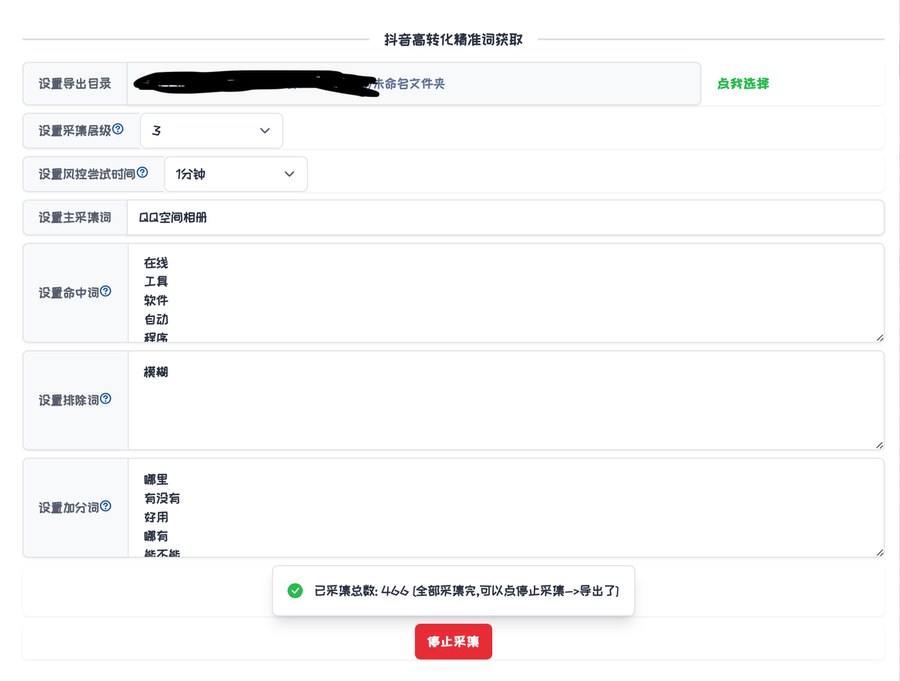Click help icon next to 设置采集层级

click(x=118, y=129)
